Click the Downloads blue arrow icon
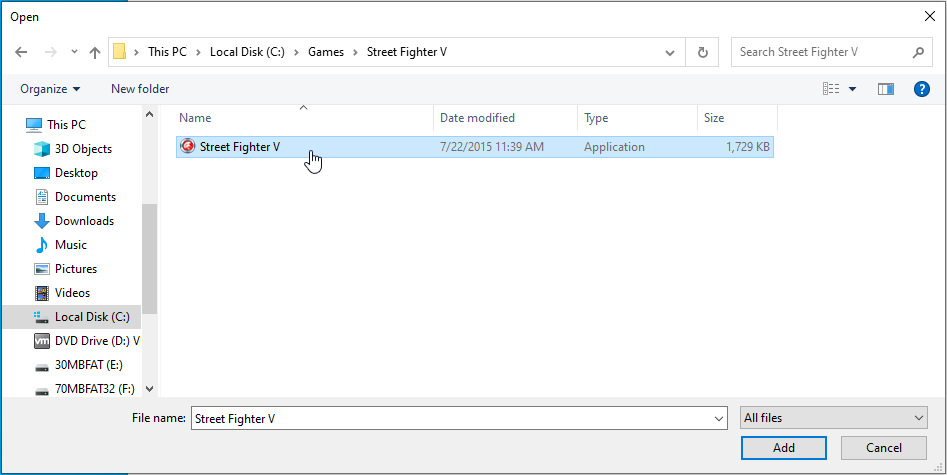 [42, 221]
